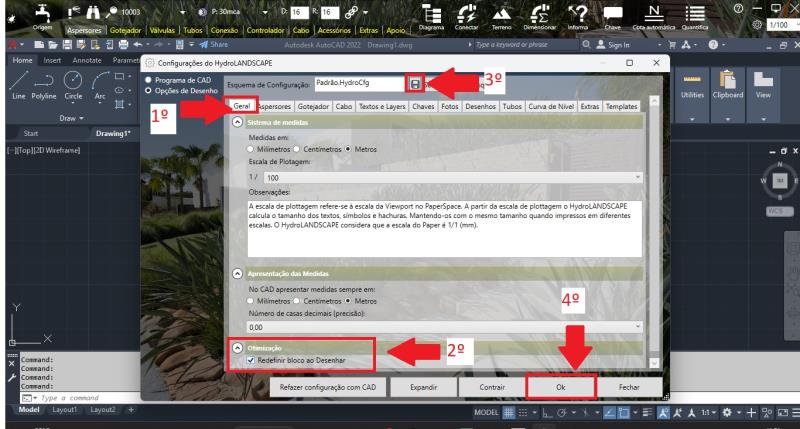Viewport: 800px width, 429px height.
Task: Click the Chave speech bubble icon
Action: [612, 14]
